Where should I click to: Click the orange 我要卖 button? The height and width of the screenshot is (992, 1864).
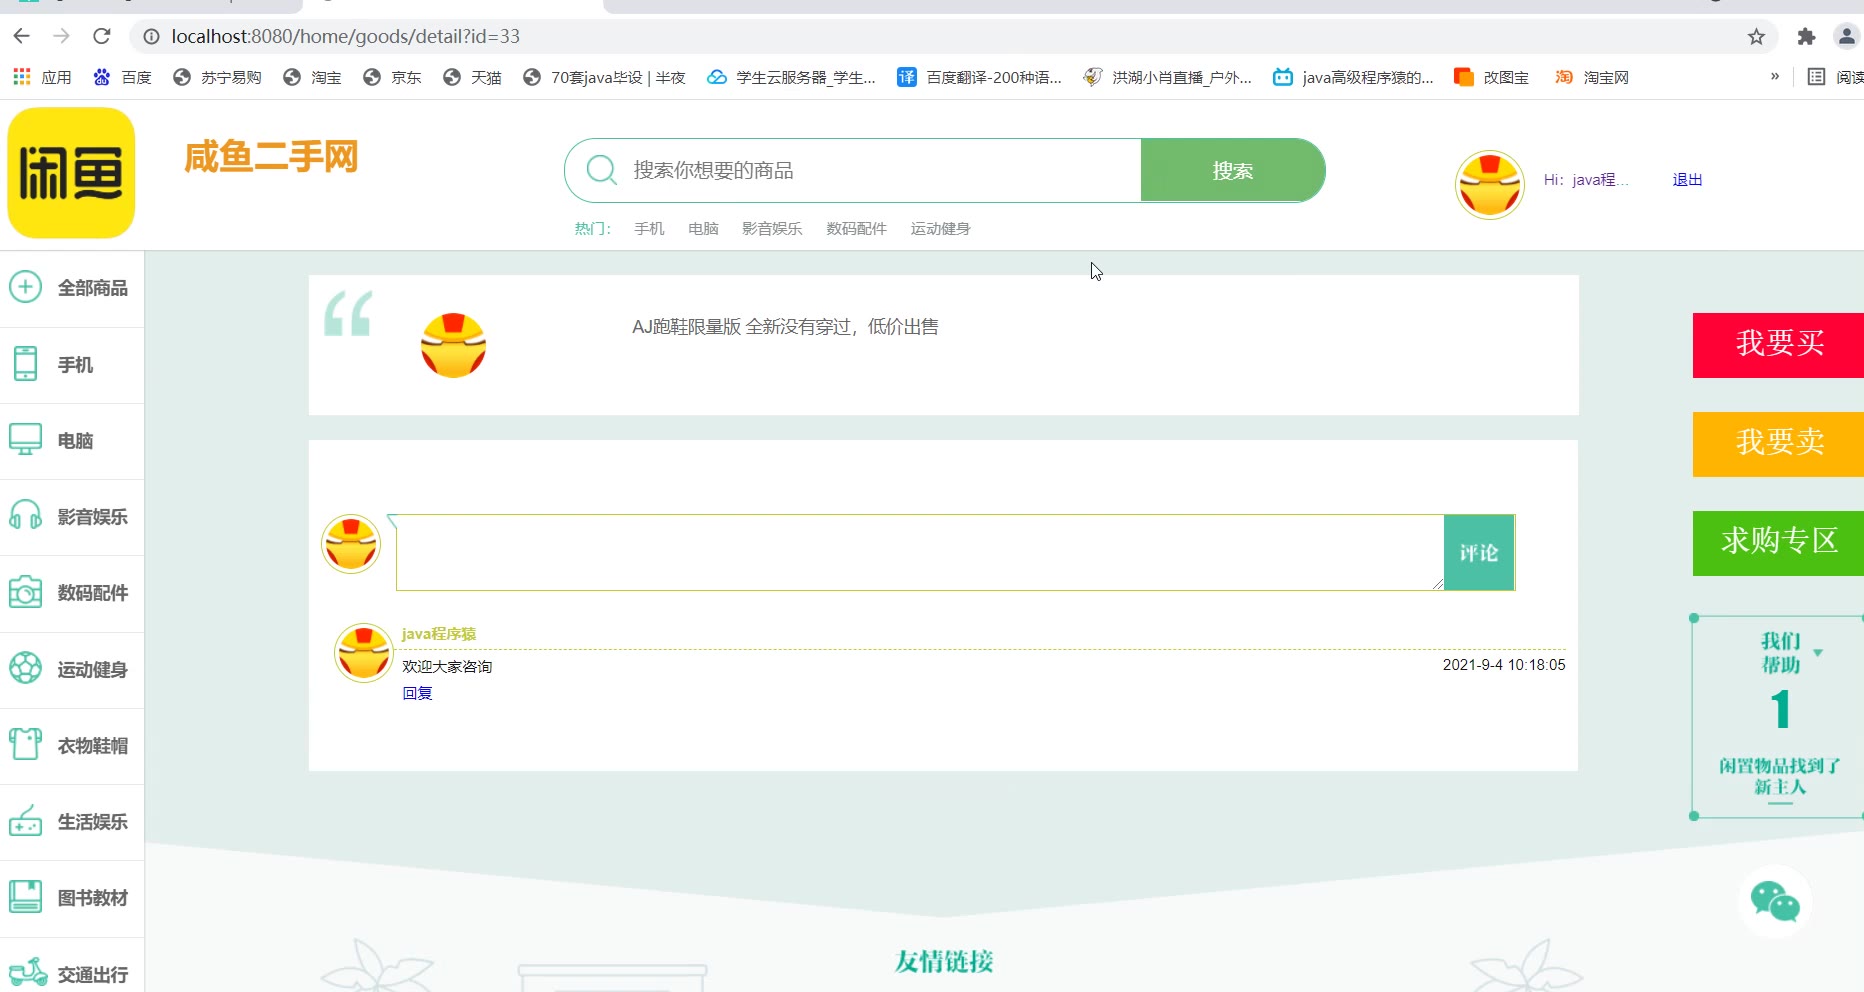(x=1778, y=444)
